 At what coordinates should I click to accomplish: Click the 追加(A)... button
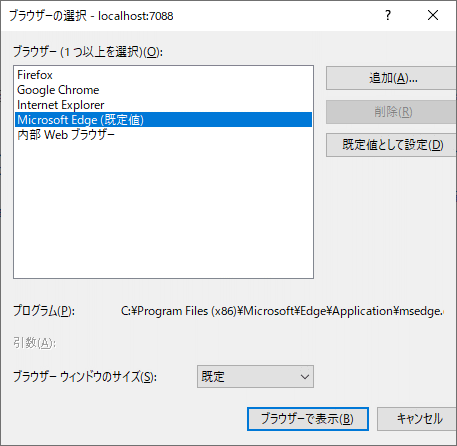[x=391, y=78]
